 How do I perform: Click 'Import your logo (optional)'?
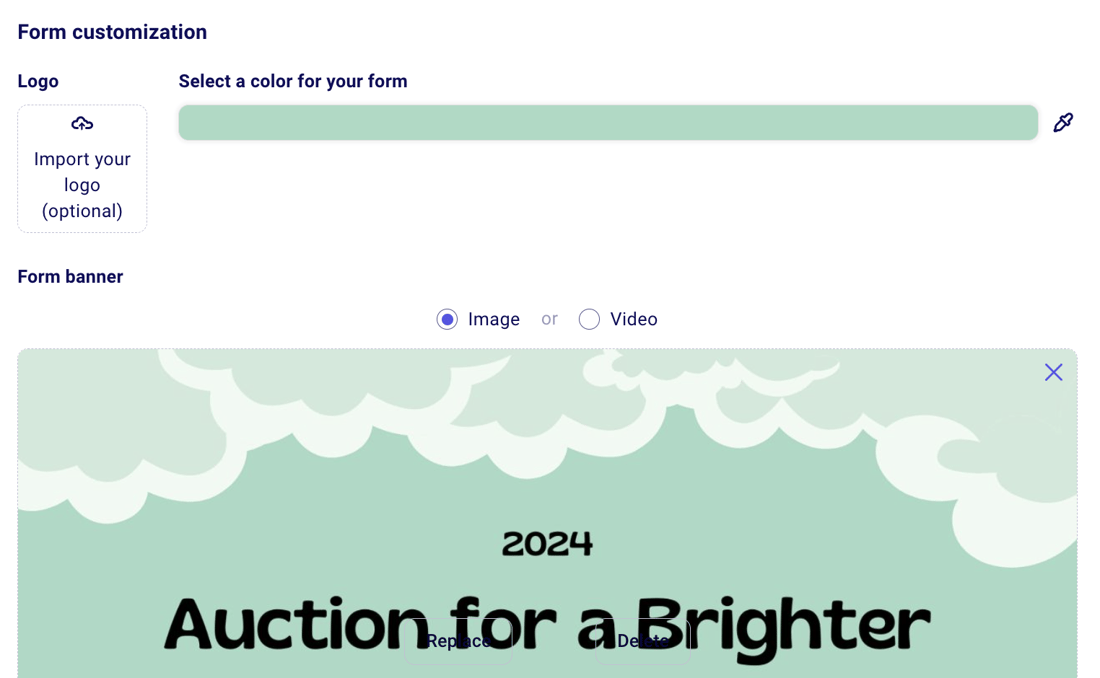[82, 184]
